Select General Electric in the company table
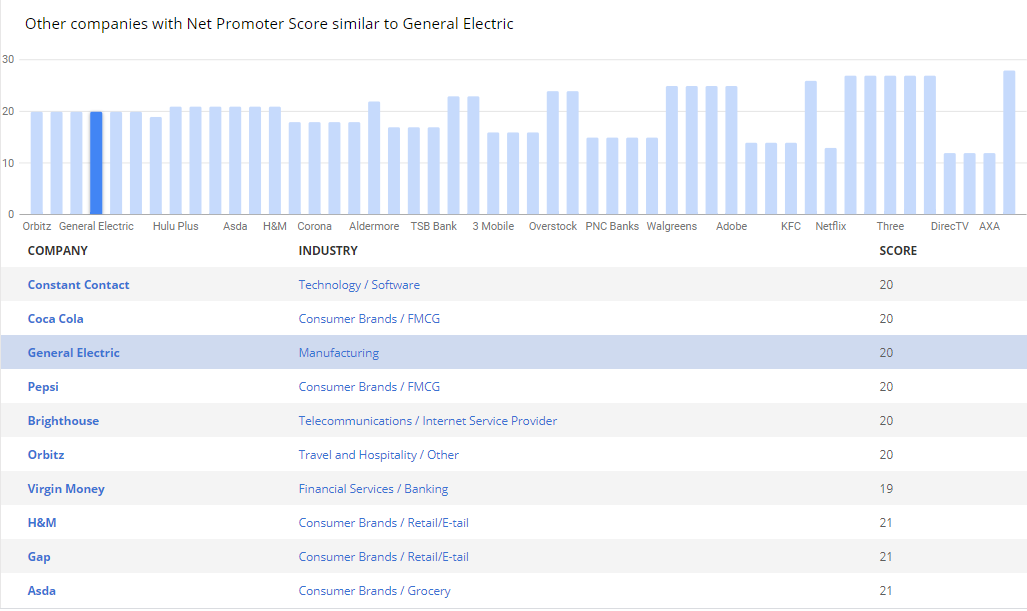Viewport: 1027px width, 611px height. click(73, 353)
